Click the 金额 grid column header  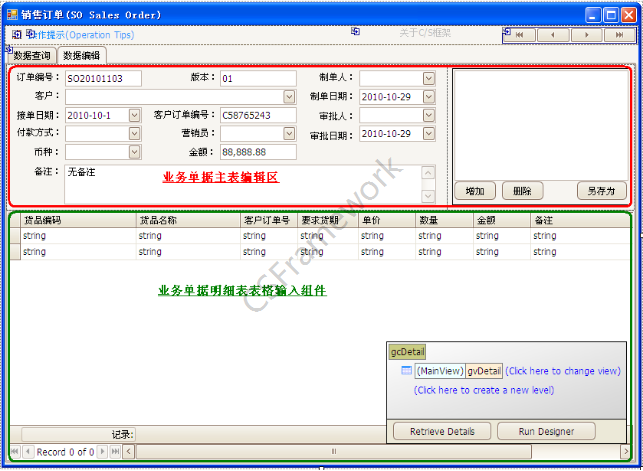pyautogui.click(x=502, y=221)
